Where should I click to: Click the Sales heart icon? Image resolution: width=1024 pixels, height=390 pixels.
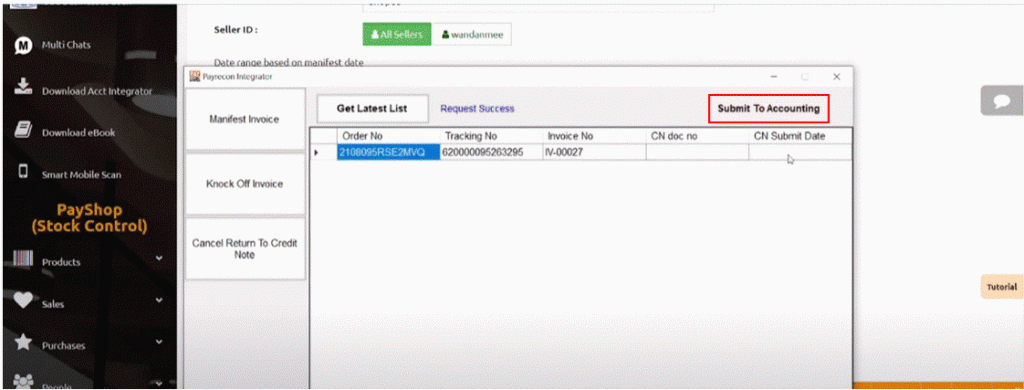(x=23, y=301)
